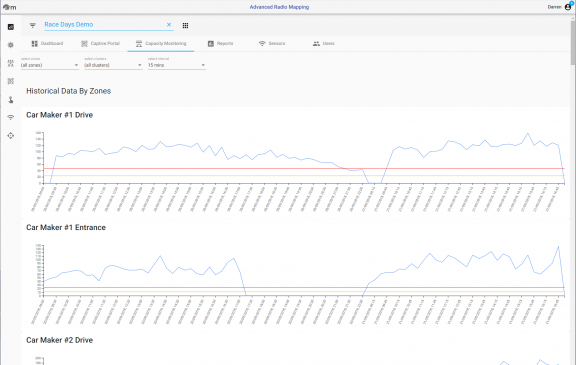Click the Car Maker #2 Drive chart title
This screenshot has height=365, width=576.
[60, 340]
